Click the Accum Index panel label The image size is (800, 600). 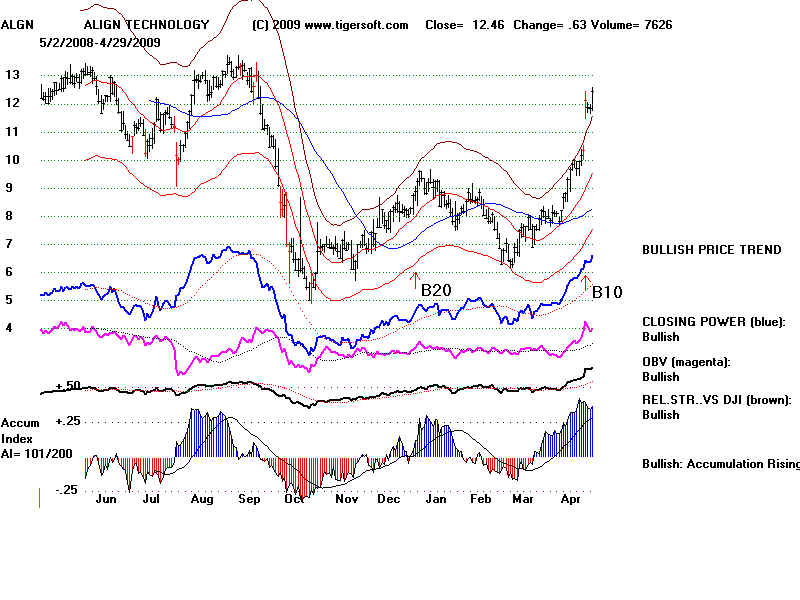(20, 431)
